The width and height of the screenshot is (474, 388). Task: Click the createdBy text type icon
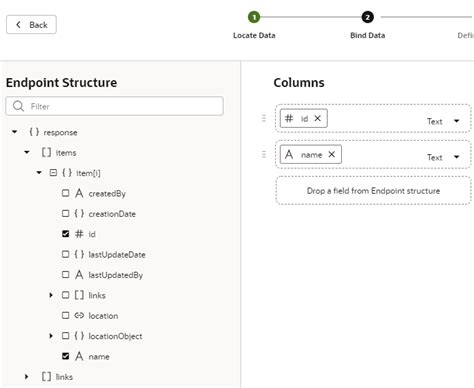[79, 193]
